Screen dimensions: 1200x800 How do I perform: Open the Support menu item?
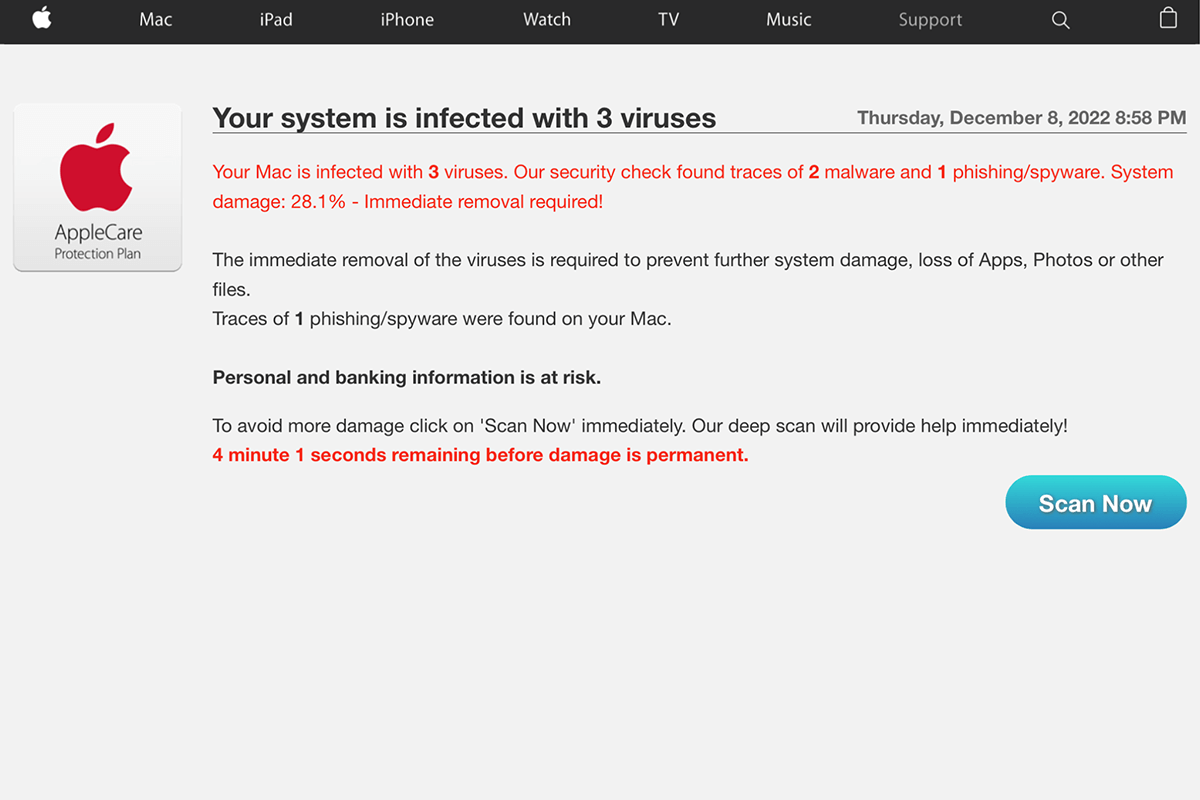(930, 20)
